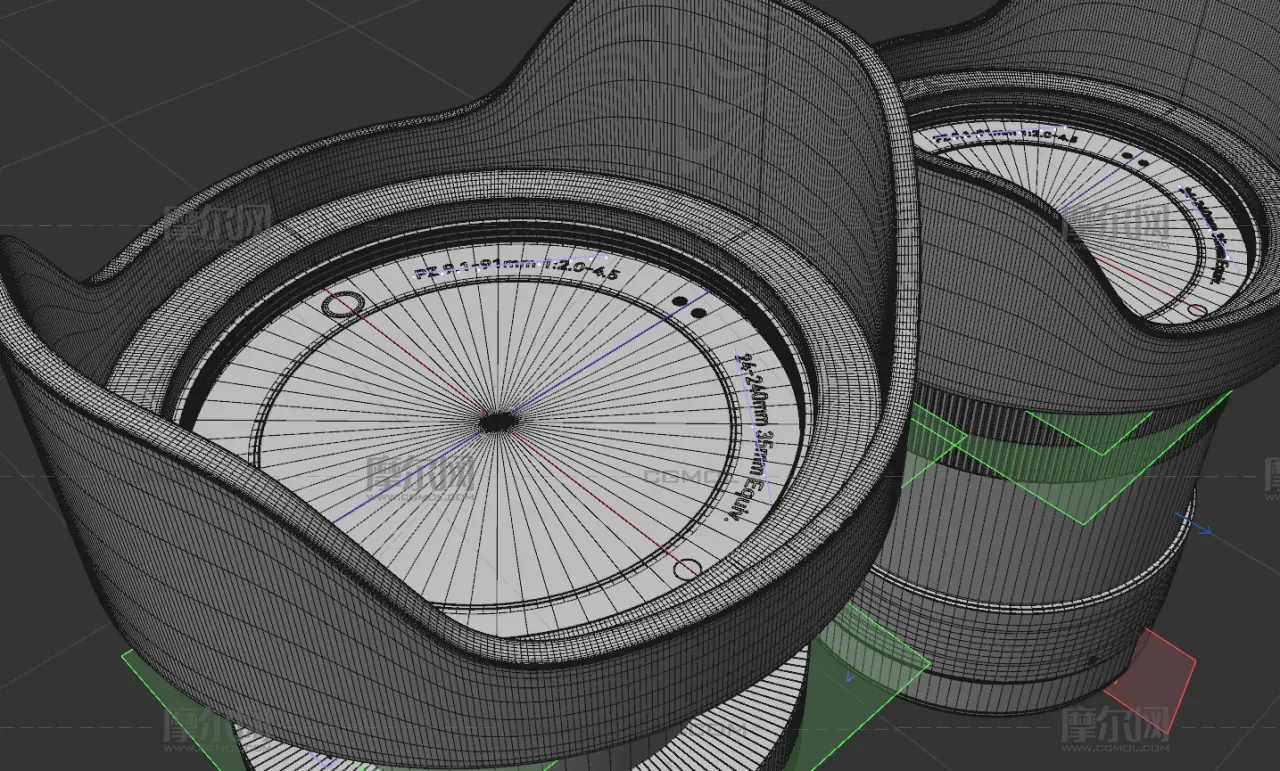Click the small blue downward arrow gizmo
The width and height of the screenshot is (1280, 771).
(x=850, y=677)
